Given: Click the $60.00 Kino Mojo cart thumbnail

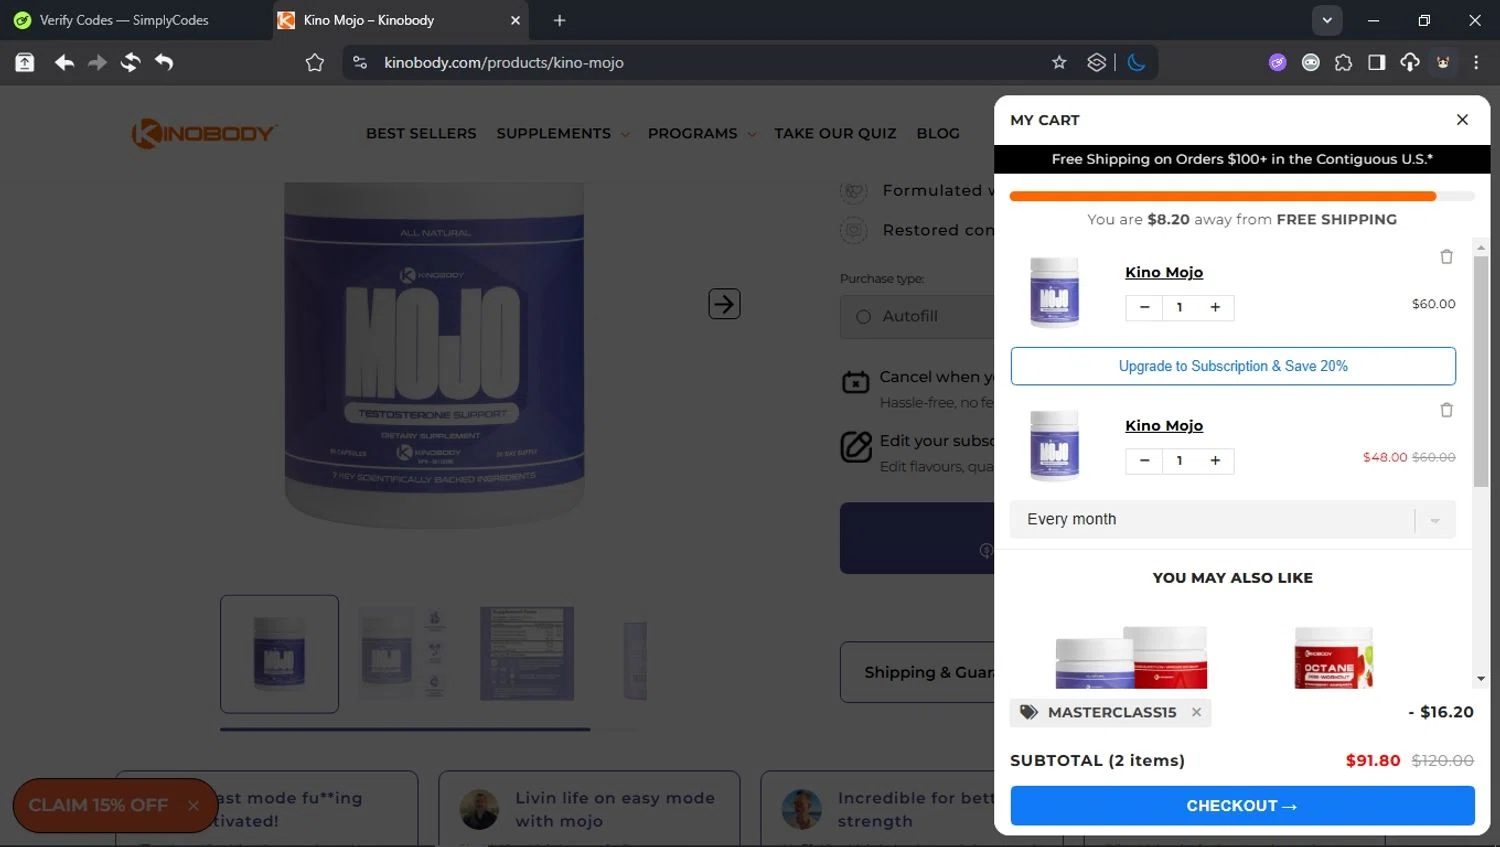Looking at the screenshot, I should 1055,292.
